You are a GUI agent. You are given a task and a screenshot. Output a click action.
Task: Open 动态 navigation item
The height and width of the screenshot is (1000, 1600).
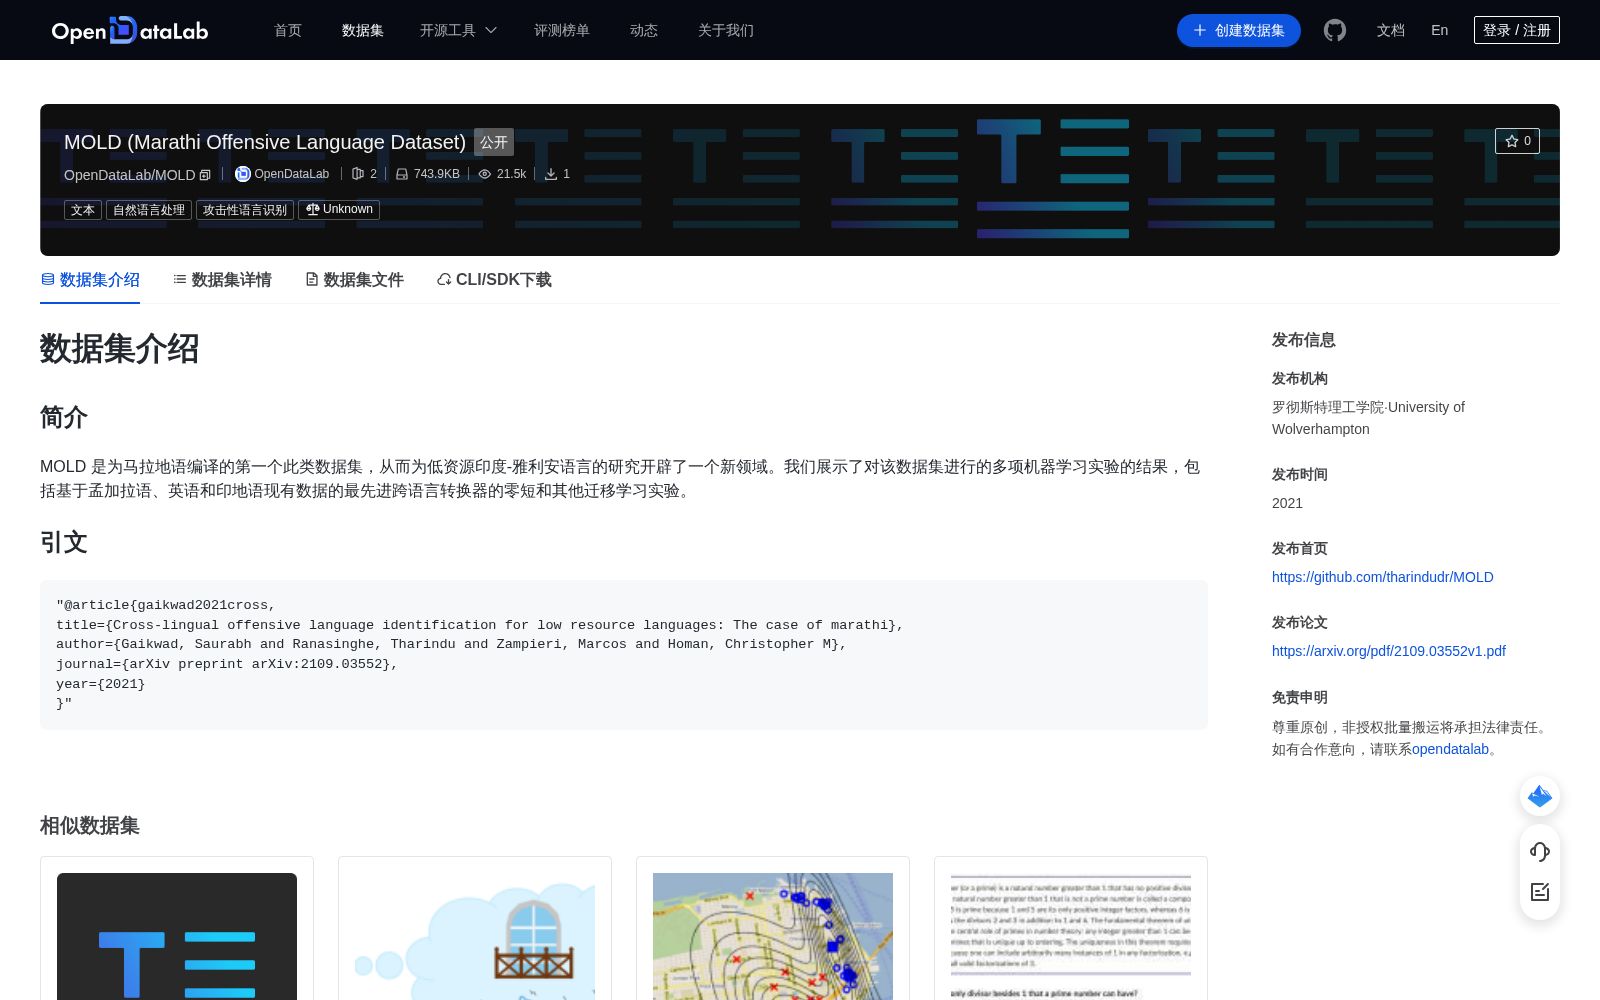pos(644,30)
